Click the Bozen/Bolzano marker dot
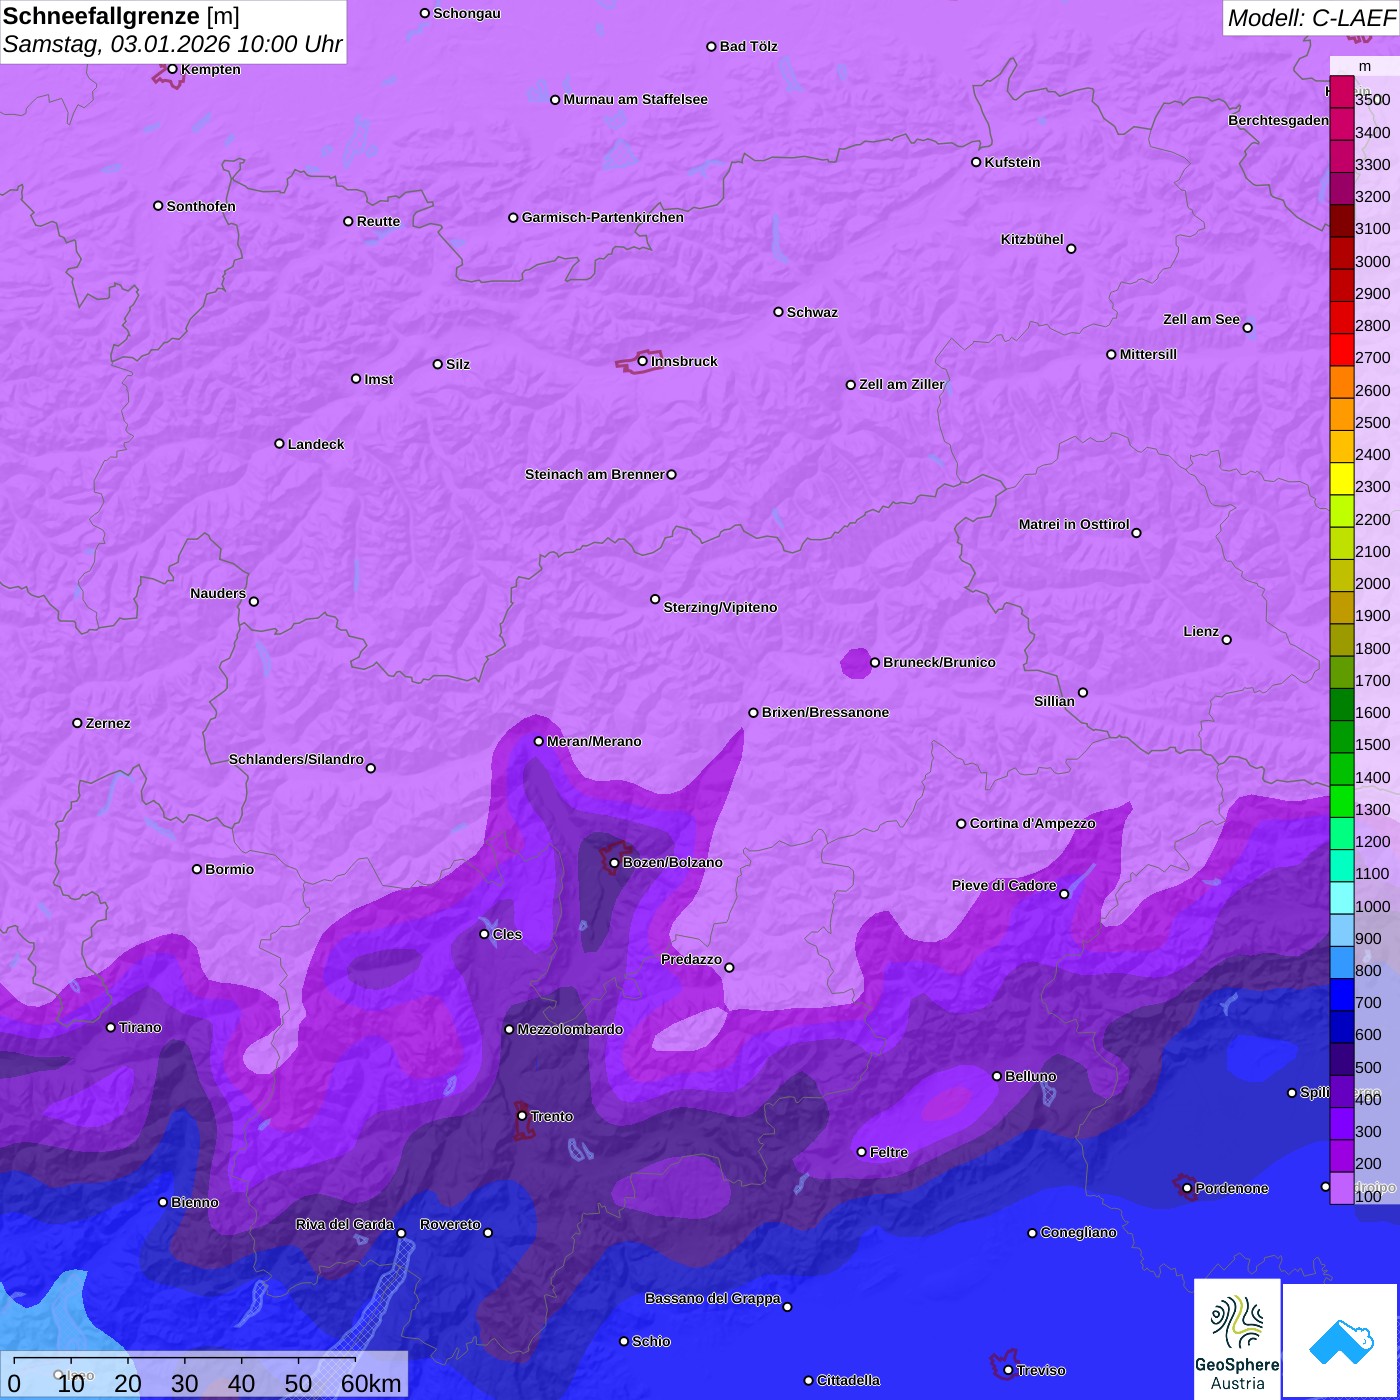Image resolution: width=1400 pixels, height=1400 pixels. [615, 863]
